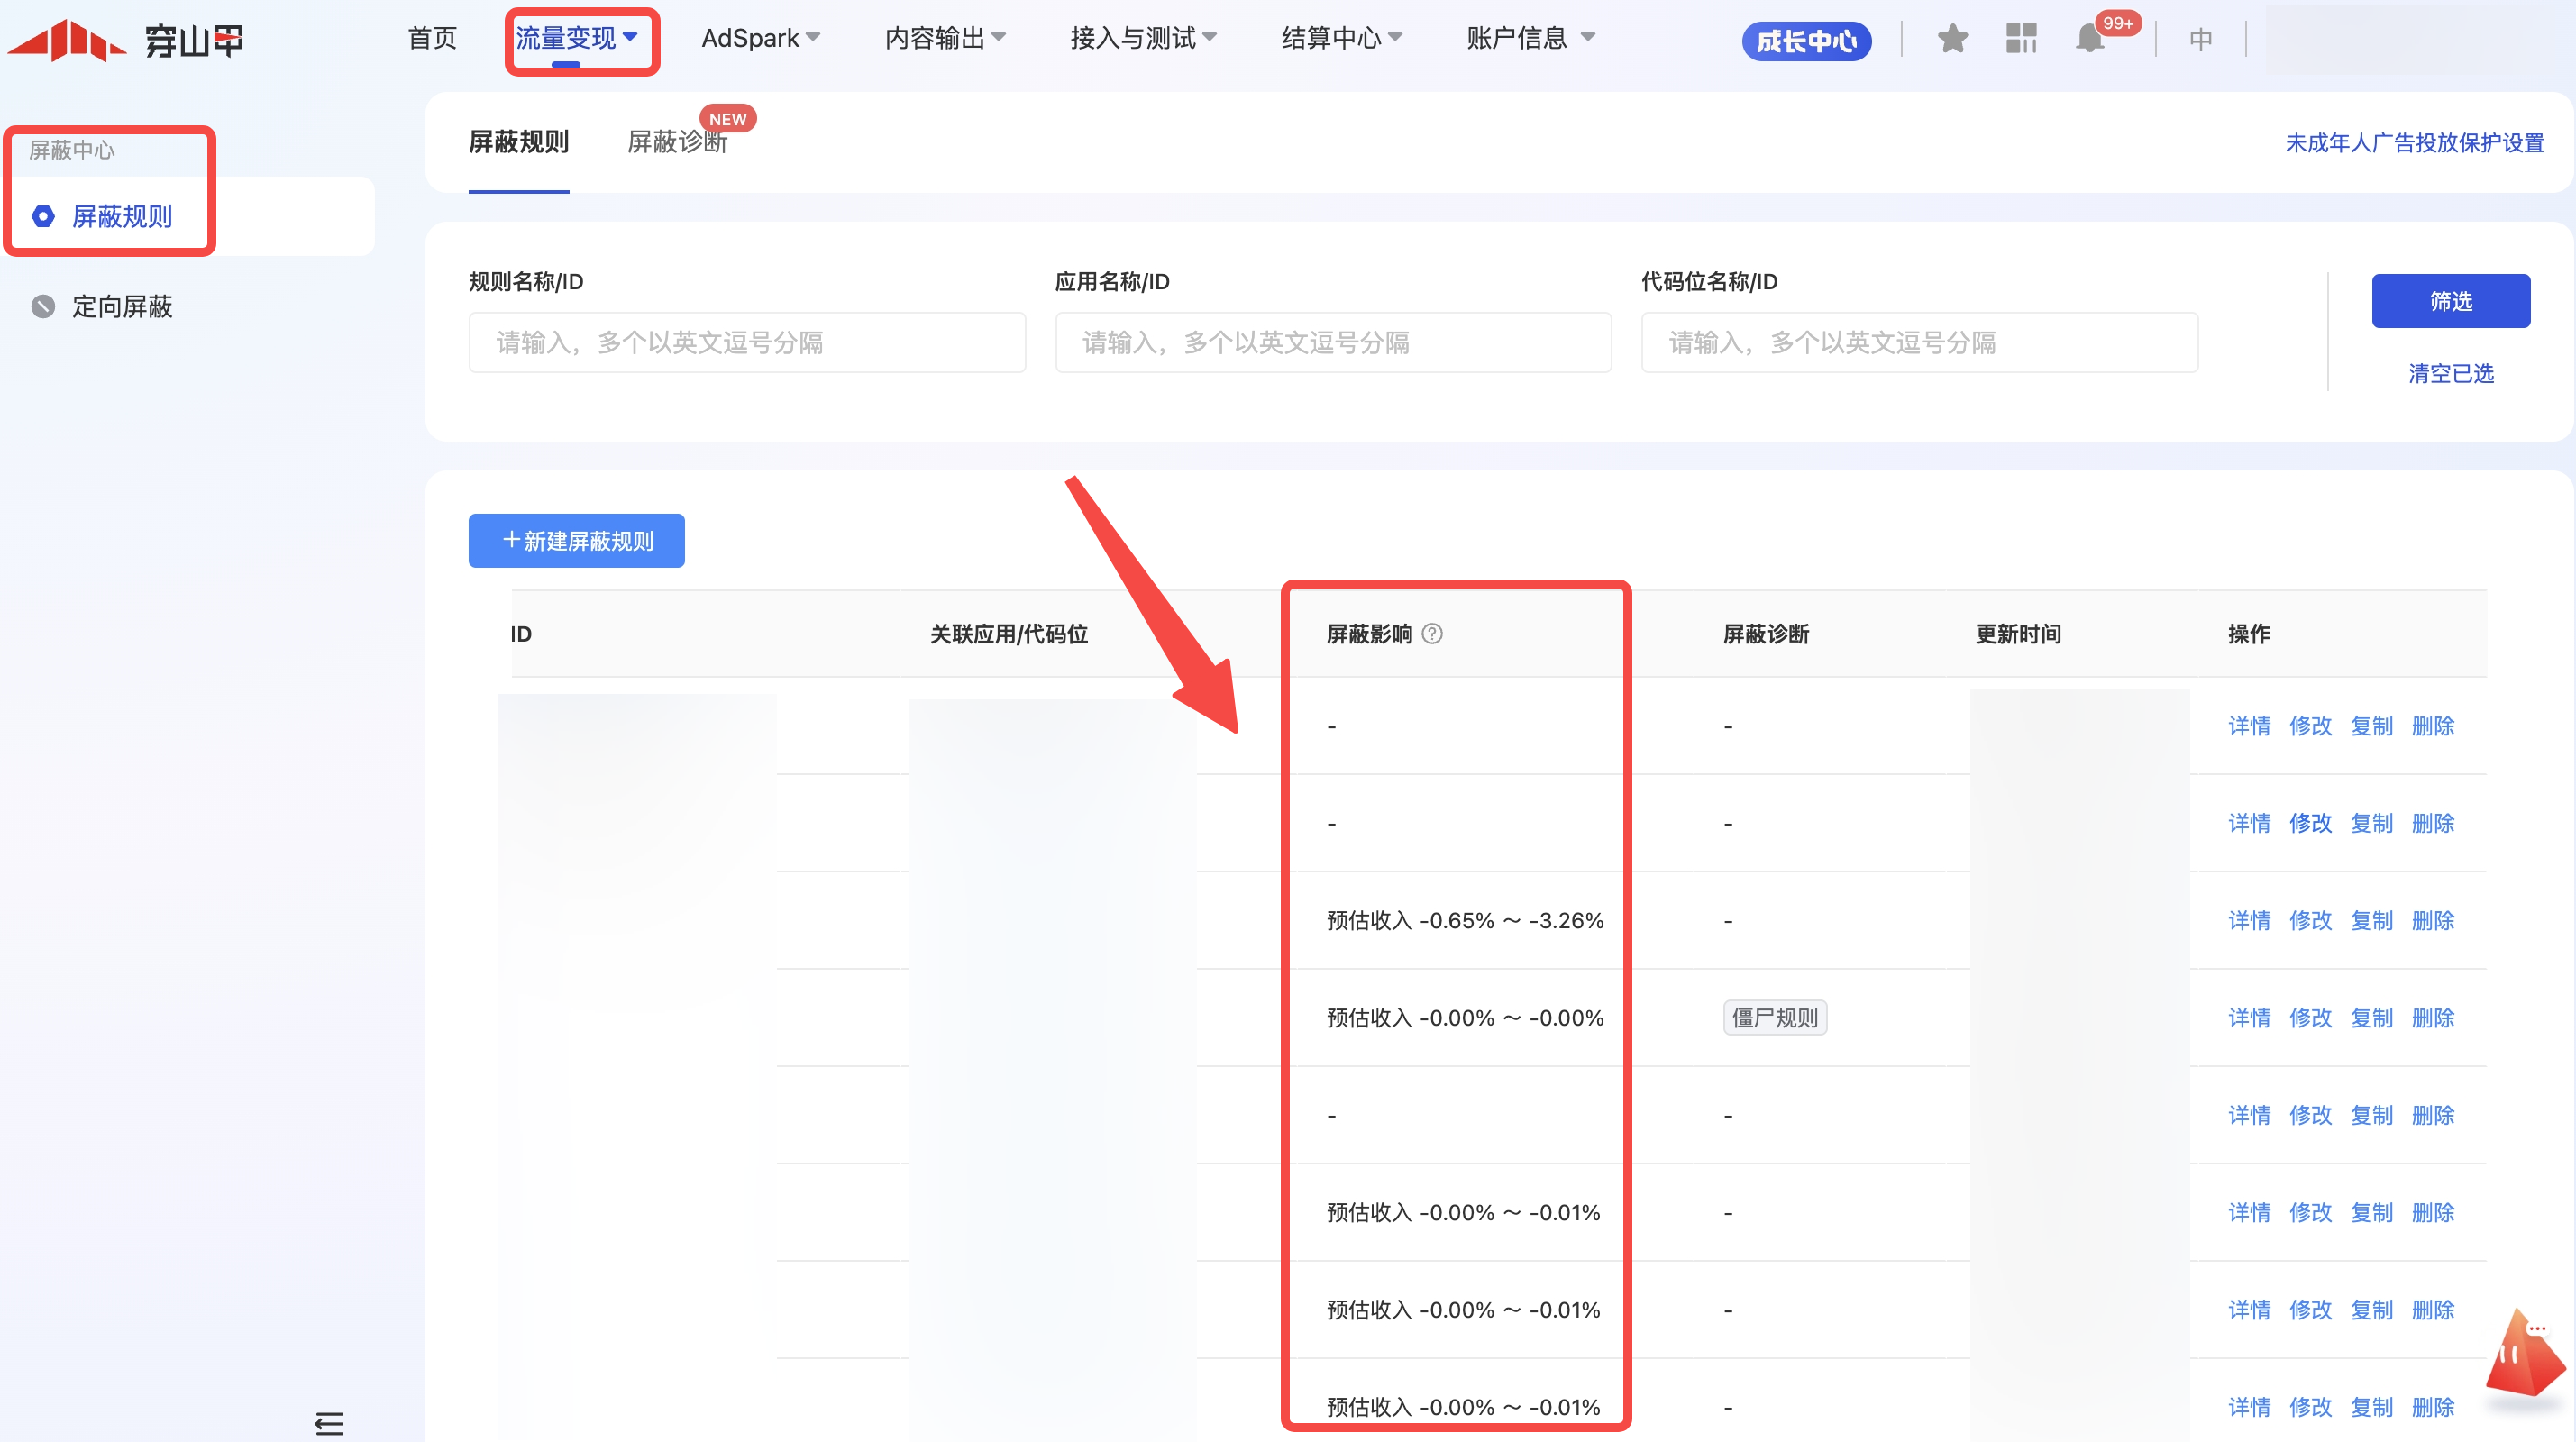The image size is (2576, 1442).
Task: Select 定向屏蔽 in the sidebar
Action: click(x=122, y=306)
